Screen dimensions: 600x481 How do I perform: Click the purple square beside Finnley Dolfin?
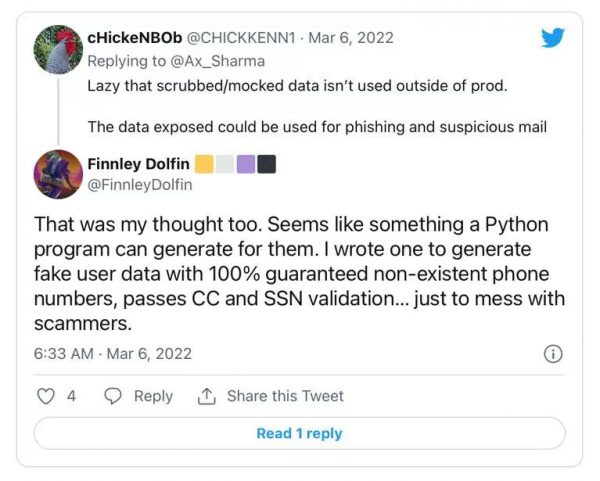click(x=245, y=164)
